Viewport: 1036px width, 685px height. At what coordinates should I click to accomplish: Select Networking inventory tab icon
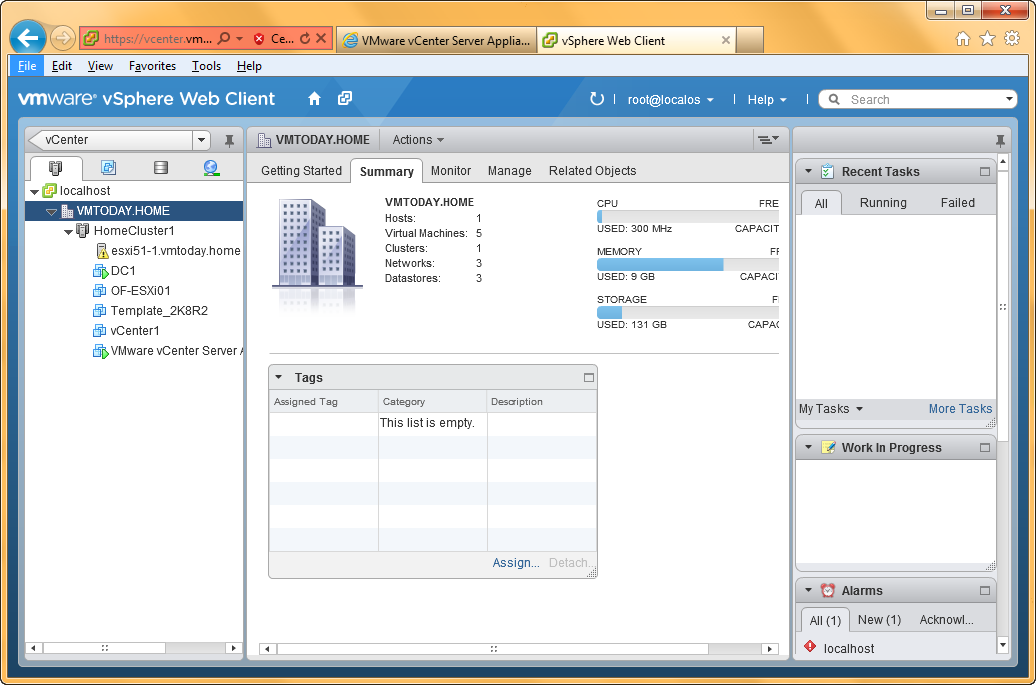pyautogui.click(x=211, y=168)
